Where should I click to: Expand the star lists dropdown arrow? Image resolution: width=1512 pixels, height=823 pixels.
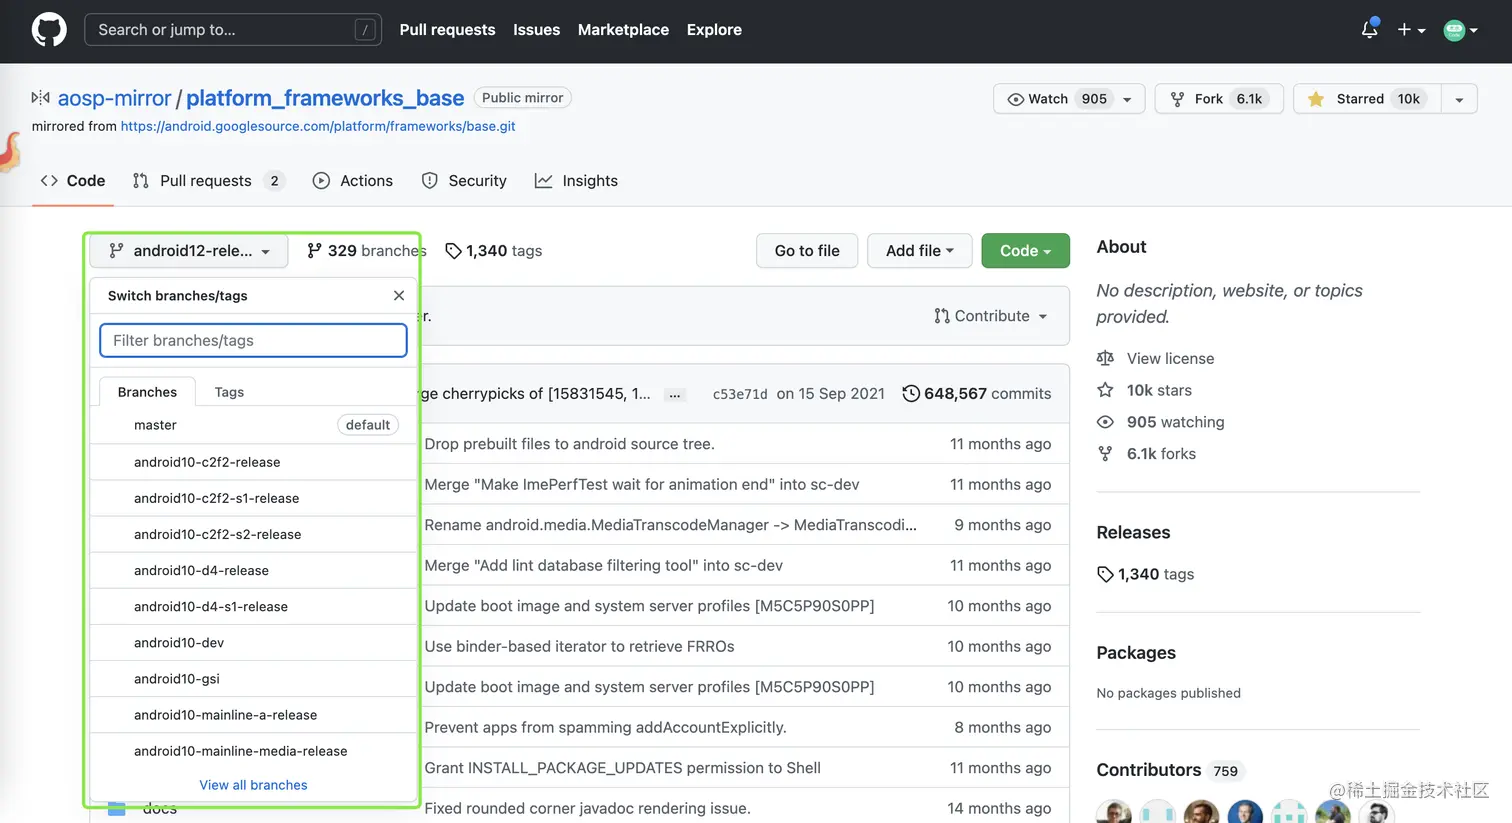coord(1459,99)
